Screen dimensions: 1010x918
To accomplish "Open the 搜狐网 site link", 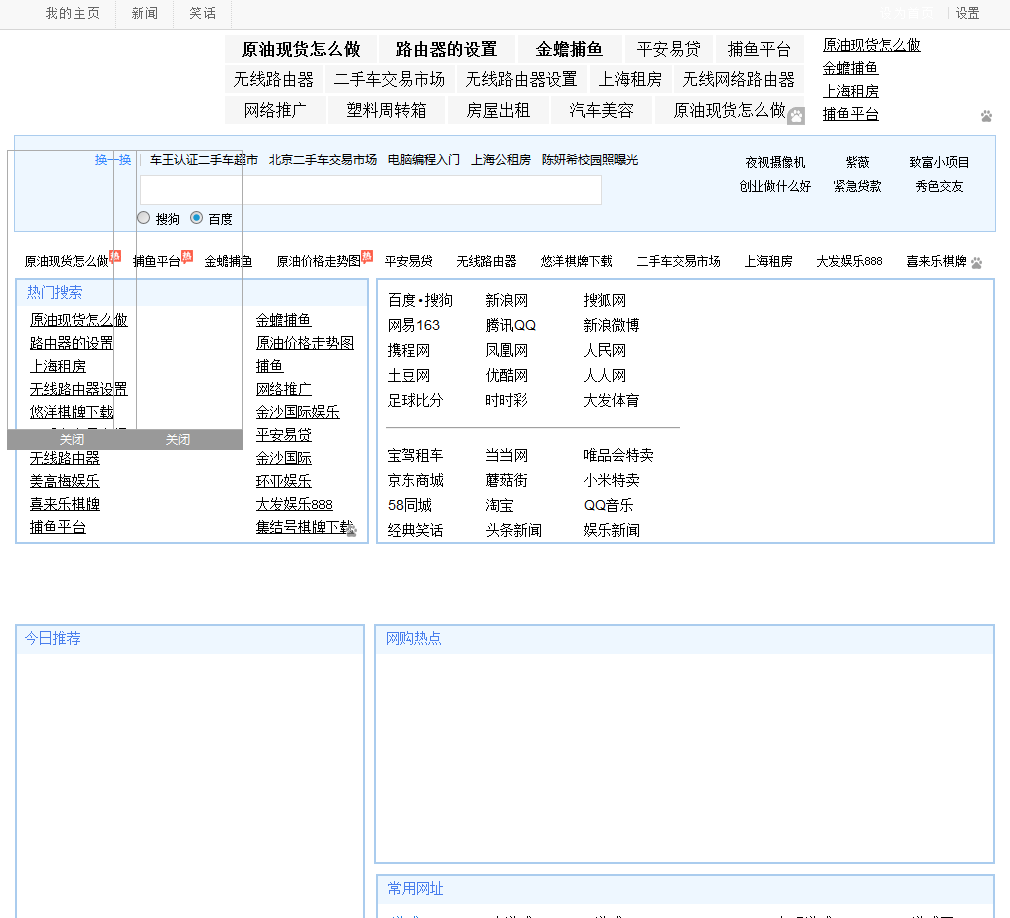I will click(604, 300).
